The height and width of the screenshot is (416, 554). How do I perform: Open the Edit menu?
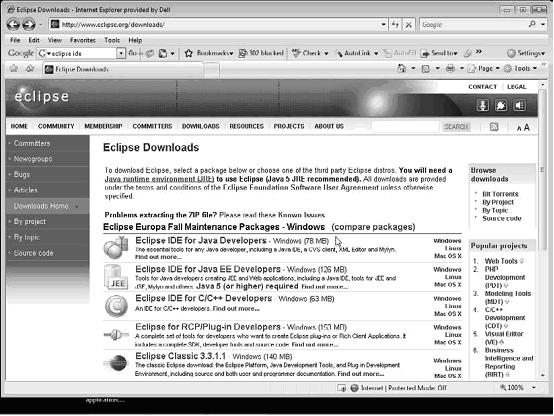coord(34,40)
